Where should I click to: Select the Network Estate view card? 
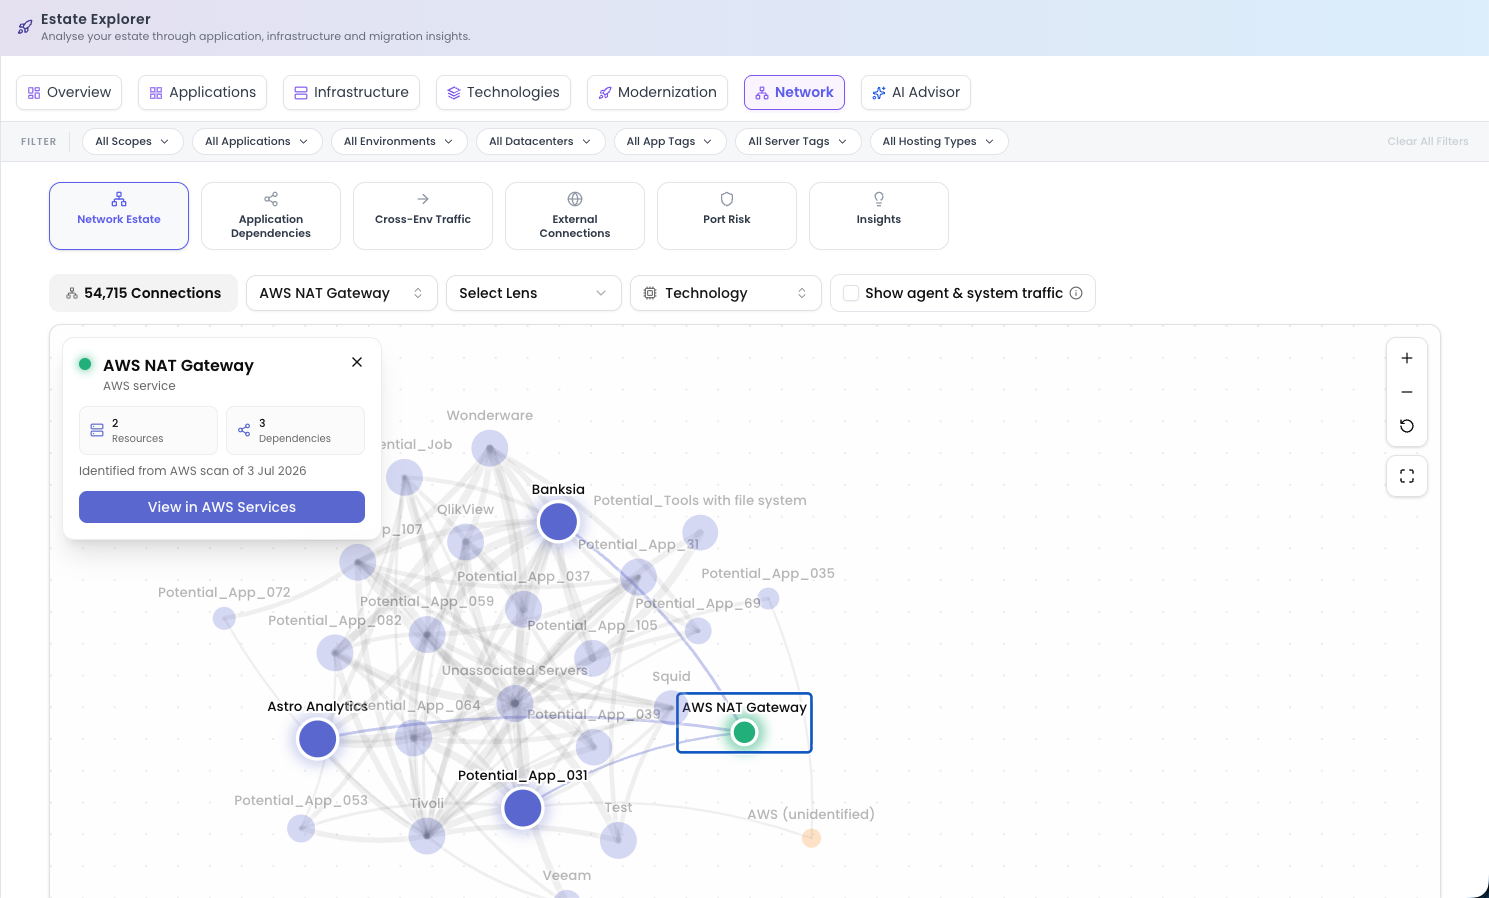(119, 216)
